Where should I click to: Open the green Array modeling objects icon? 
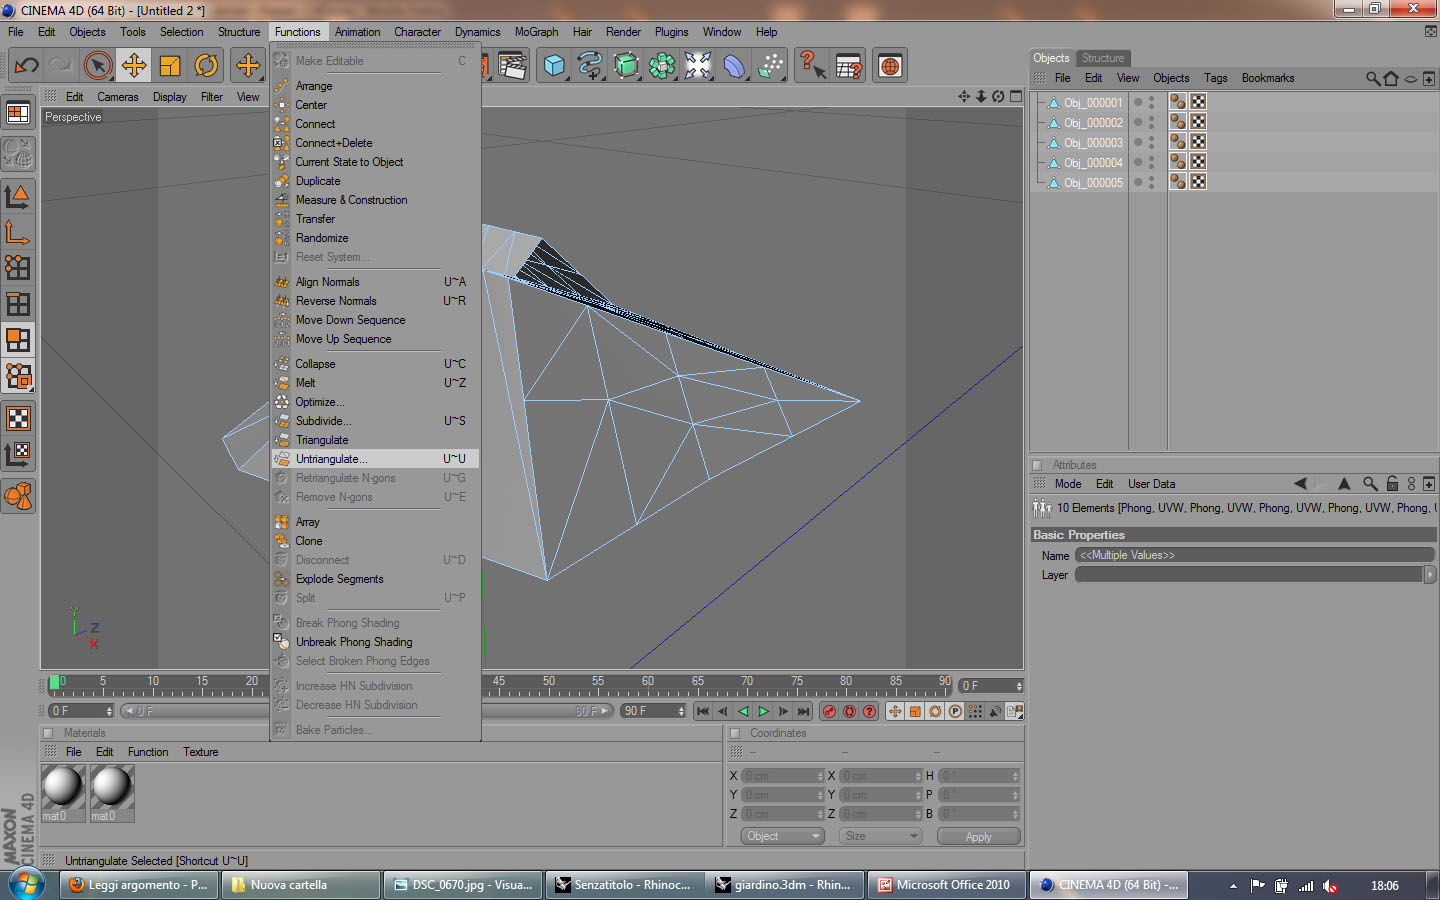pyautogui.click(x=662, y=66)
